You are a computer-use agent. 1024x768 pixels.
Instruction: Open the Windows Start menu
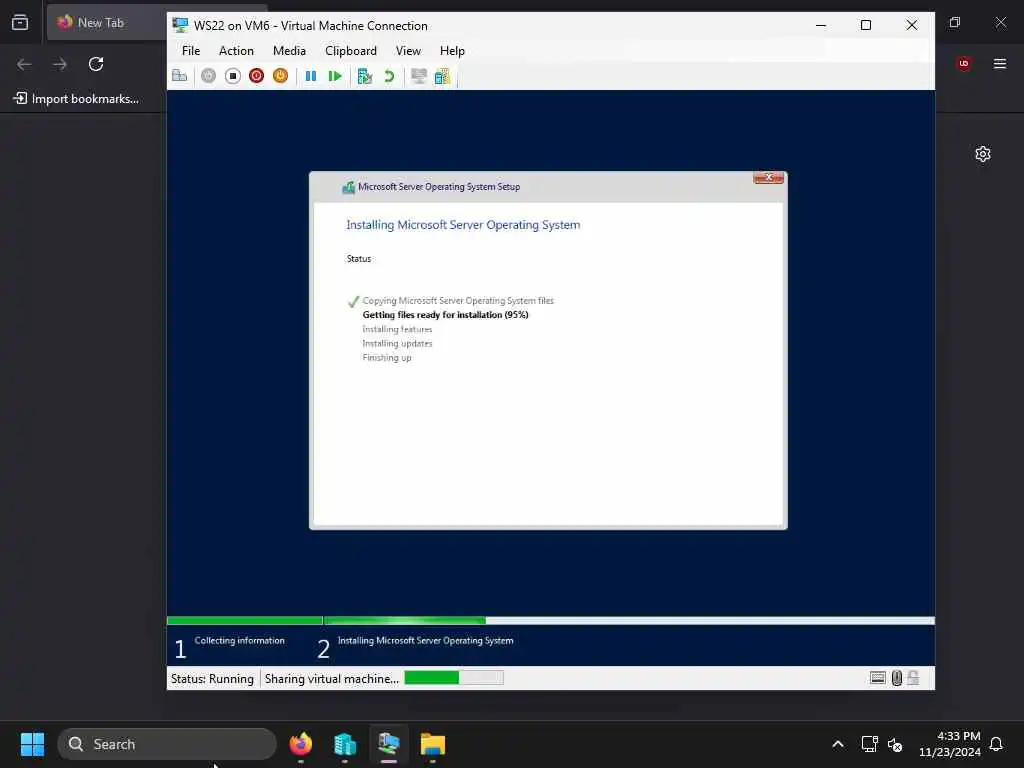click(x=32, y=744)
